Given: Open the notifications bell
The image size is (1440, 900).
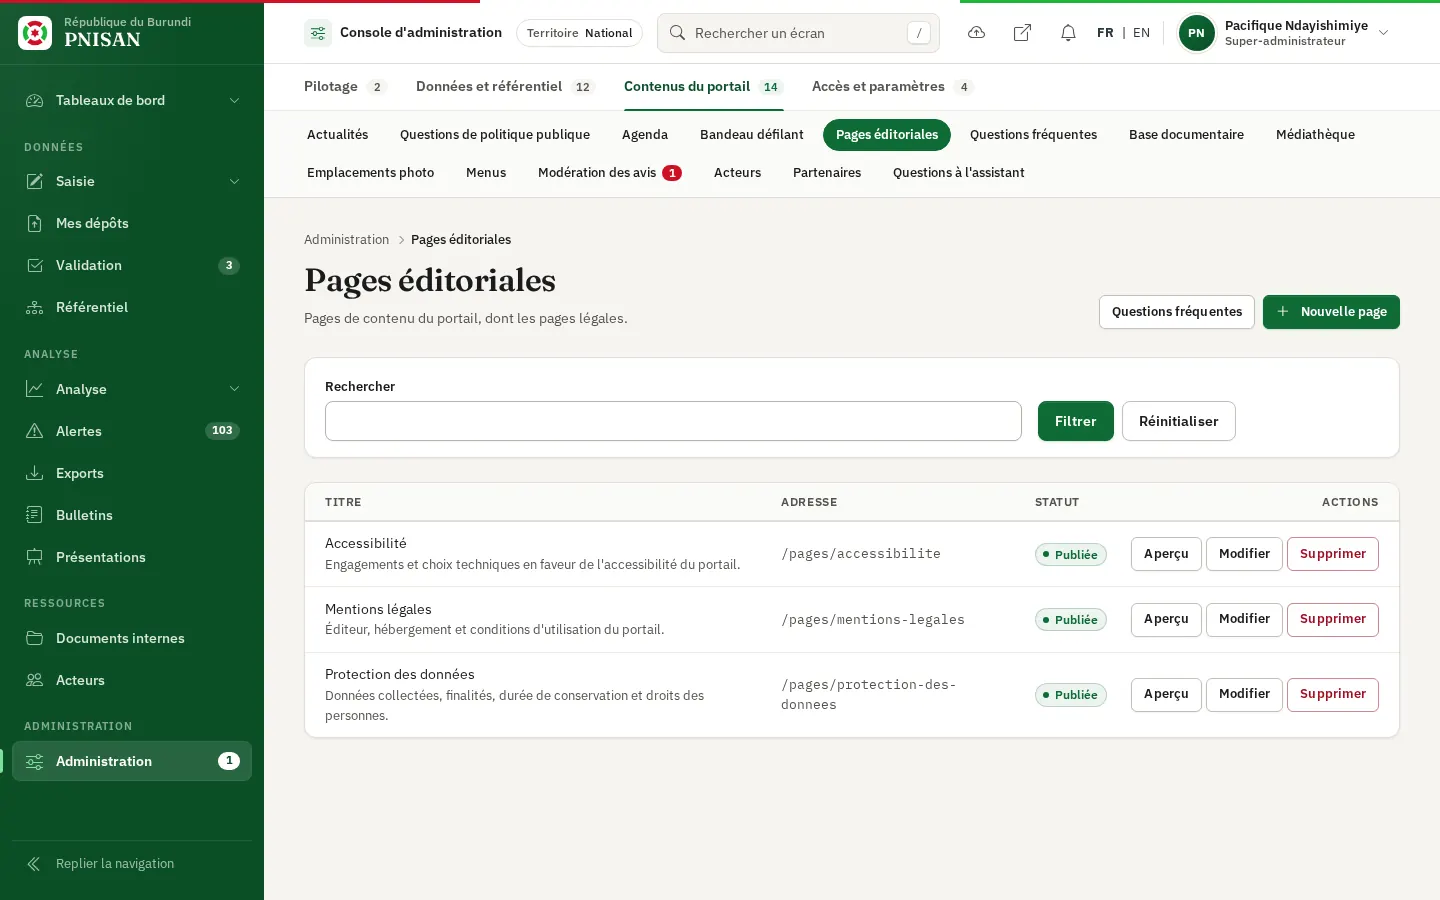Looking at the screenshot, I should coord(1068,33).
